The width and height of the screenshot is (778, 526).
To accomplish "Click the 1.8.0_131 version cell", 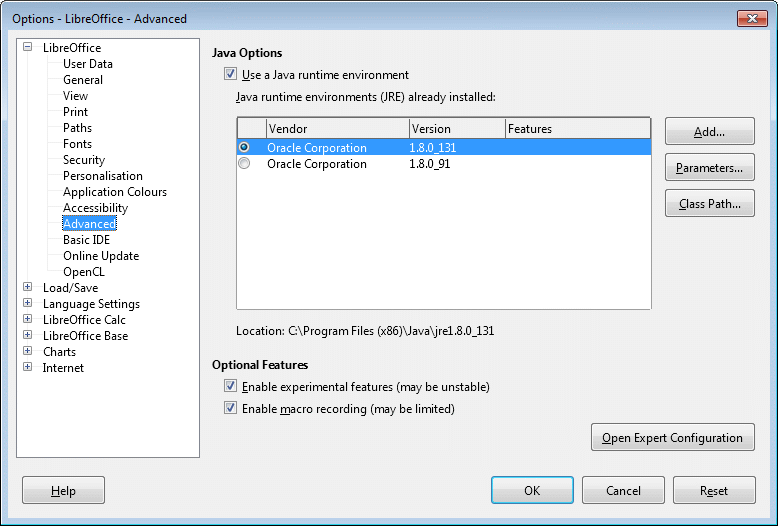I will [x=433, y=148].
